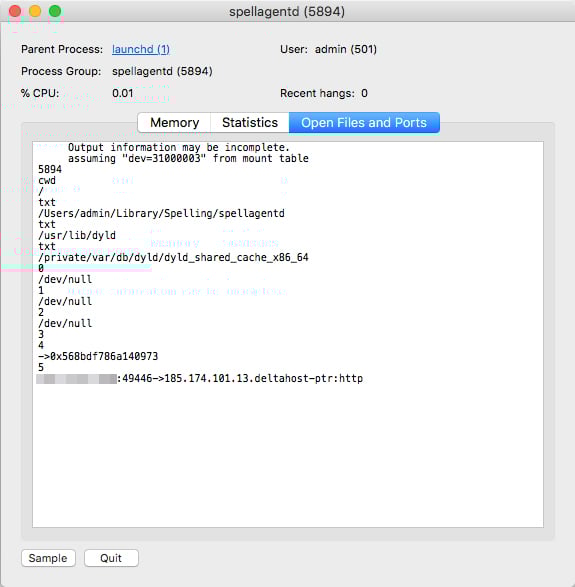Select the Open Files and Ports tab
The image size is (575, 587).
(364, 122)
